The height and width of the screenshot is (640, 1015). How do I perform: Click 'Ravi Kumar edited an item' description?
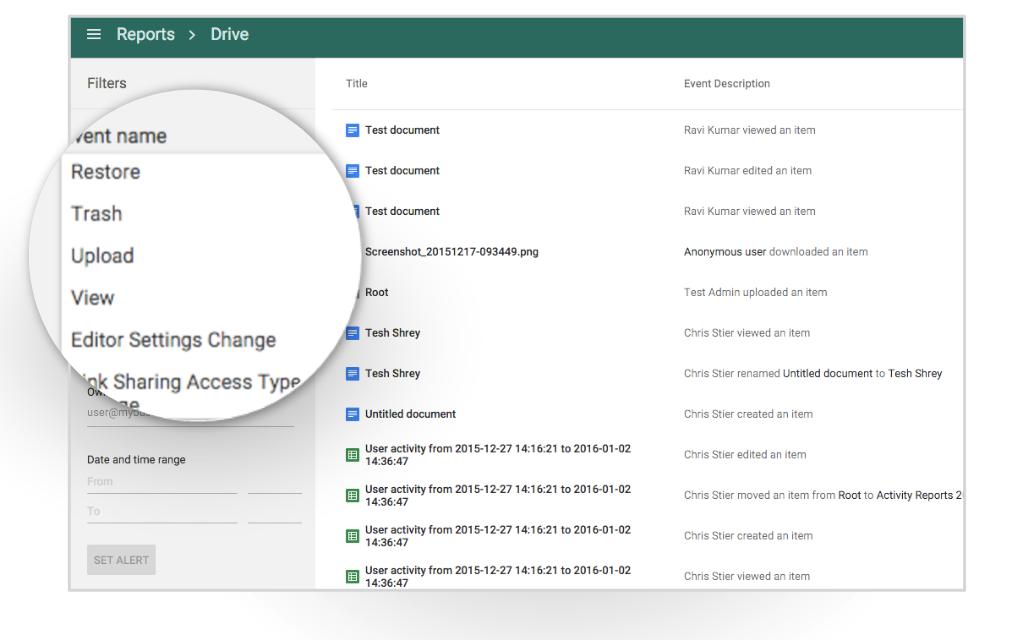click(748, 171)
